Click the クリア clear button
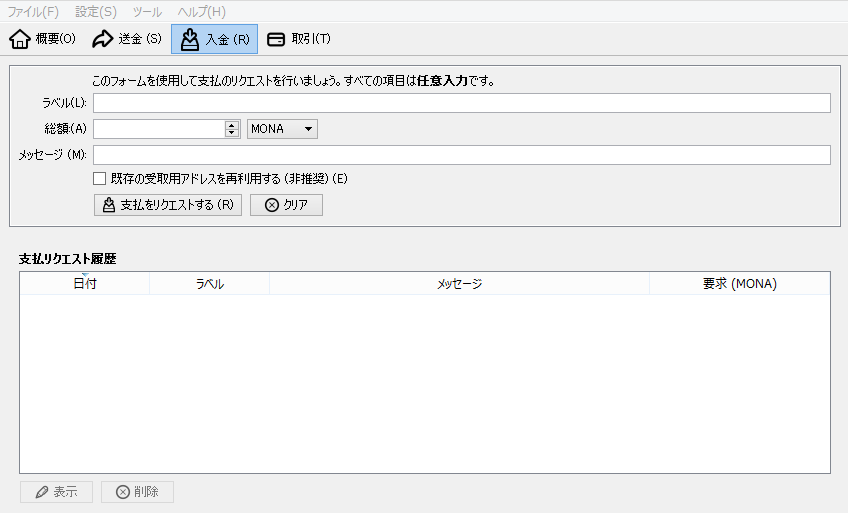848x513 pixels. pos(286,205)
